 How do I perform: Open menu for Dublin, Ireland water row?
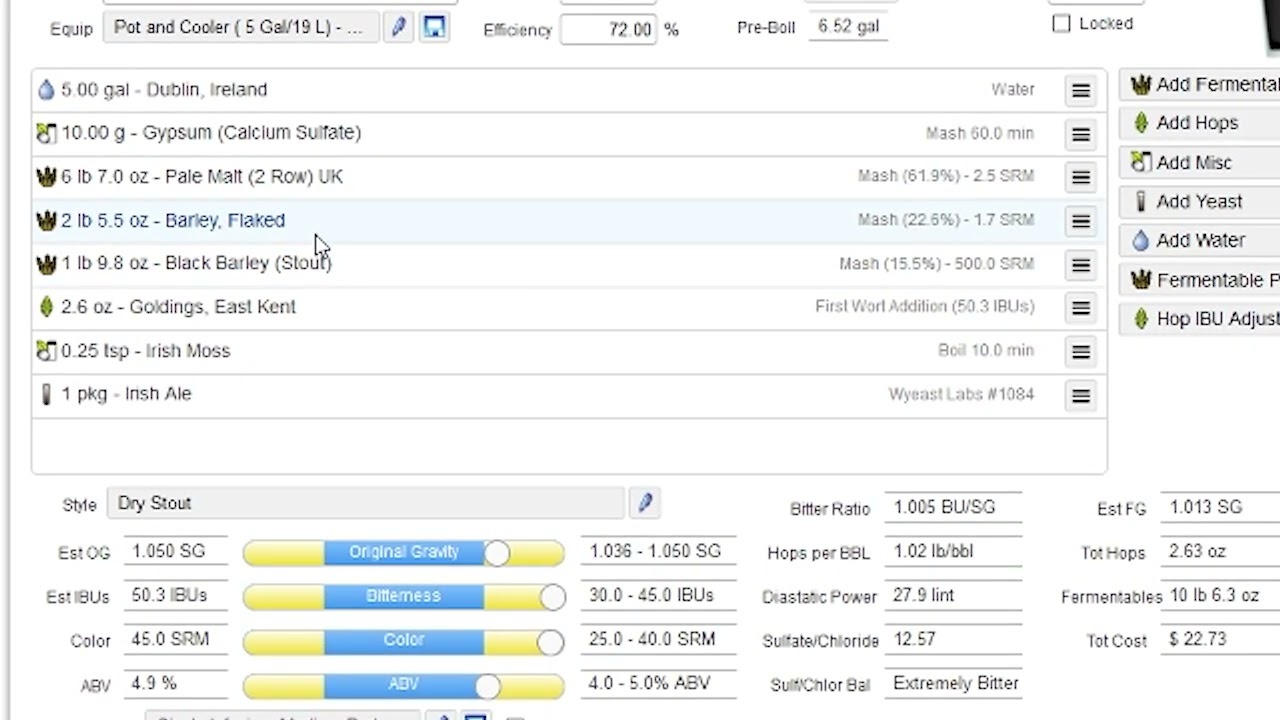1081,90
